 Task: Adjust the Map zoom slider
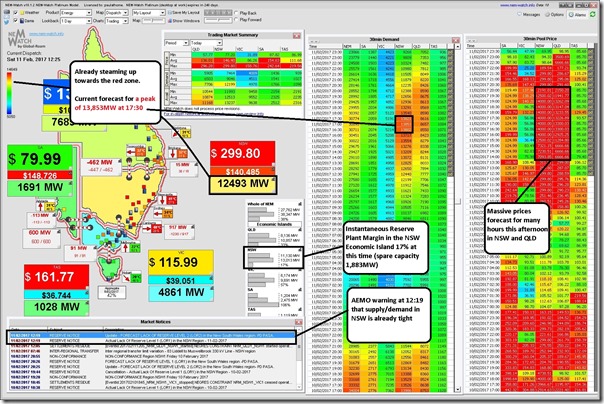[x=153, y=20]
